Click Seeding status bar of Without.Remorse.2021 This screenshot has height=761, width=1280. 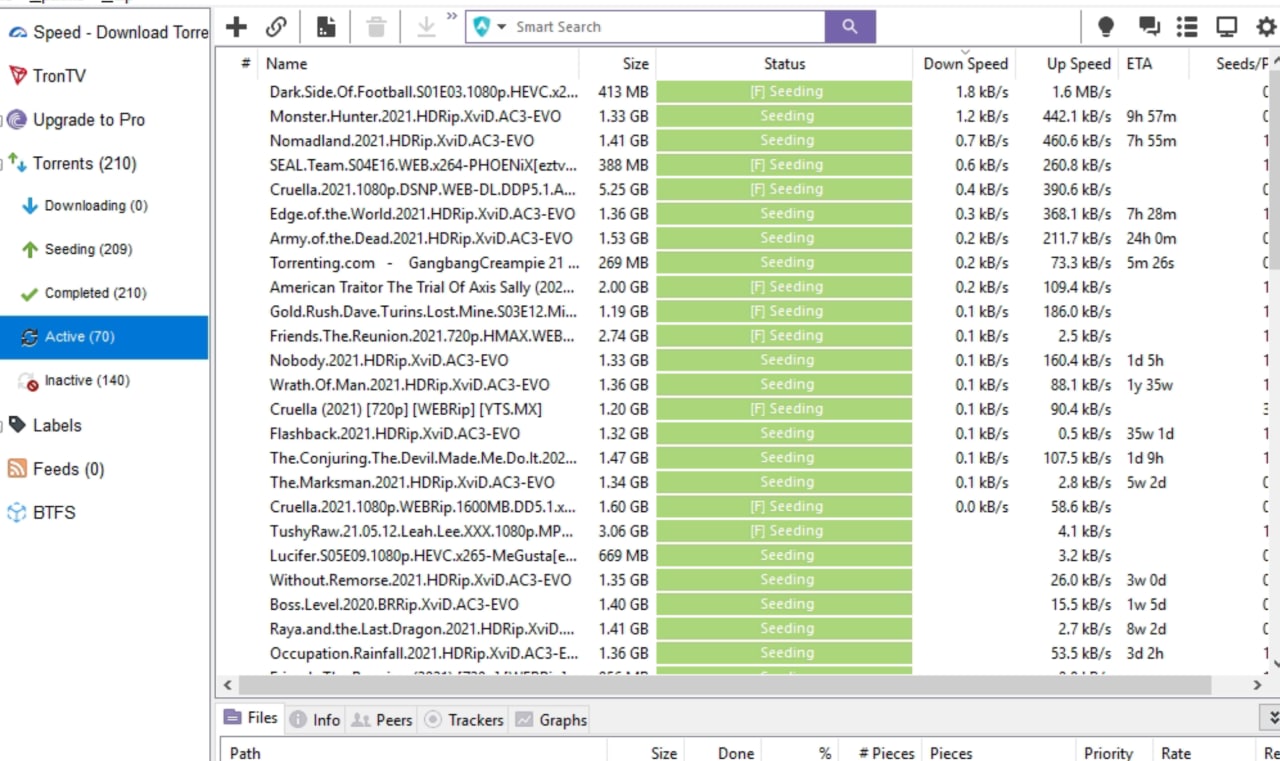(785, 580)
